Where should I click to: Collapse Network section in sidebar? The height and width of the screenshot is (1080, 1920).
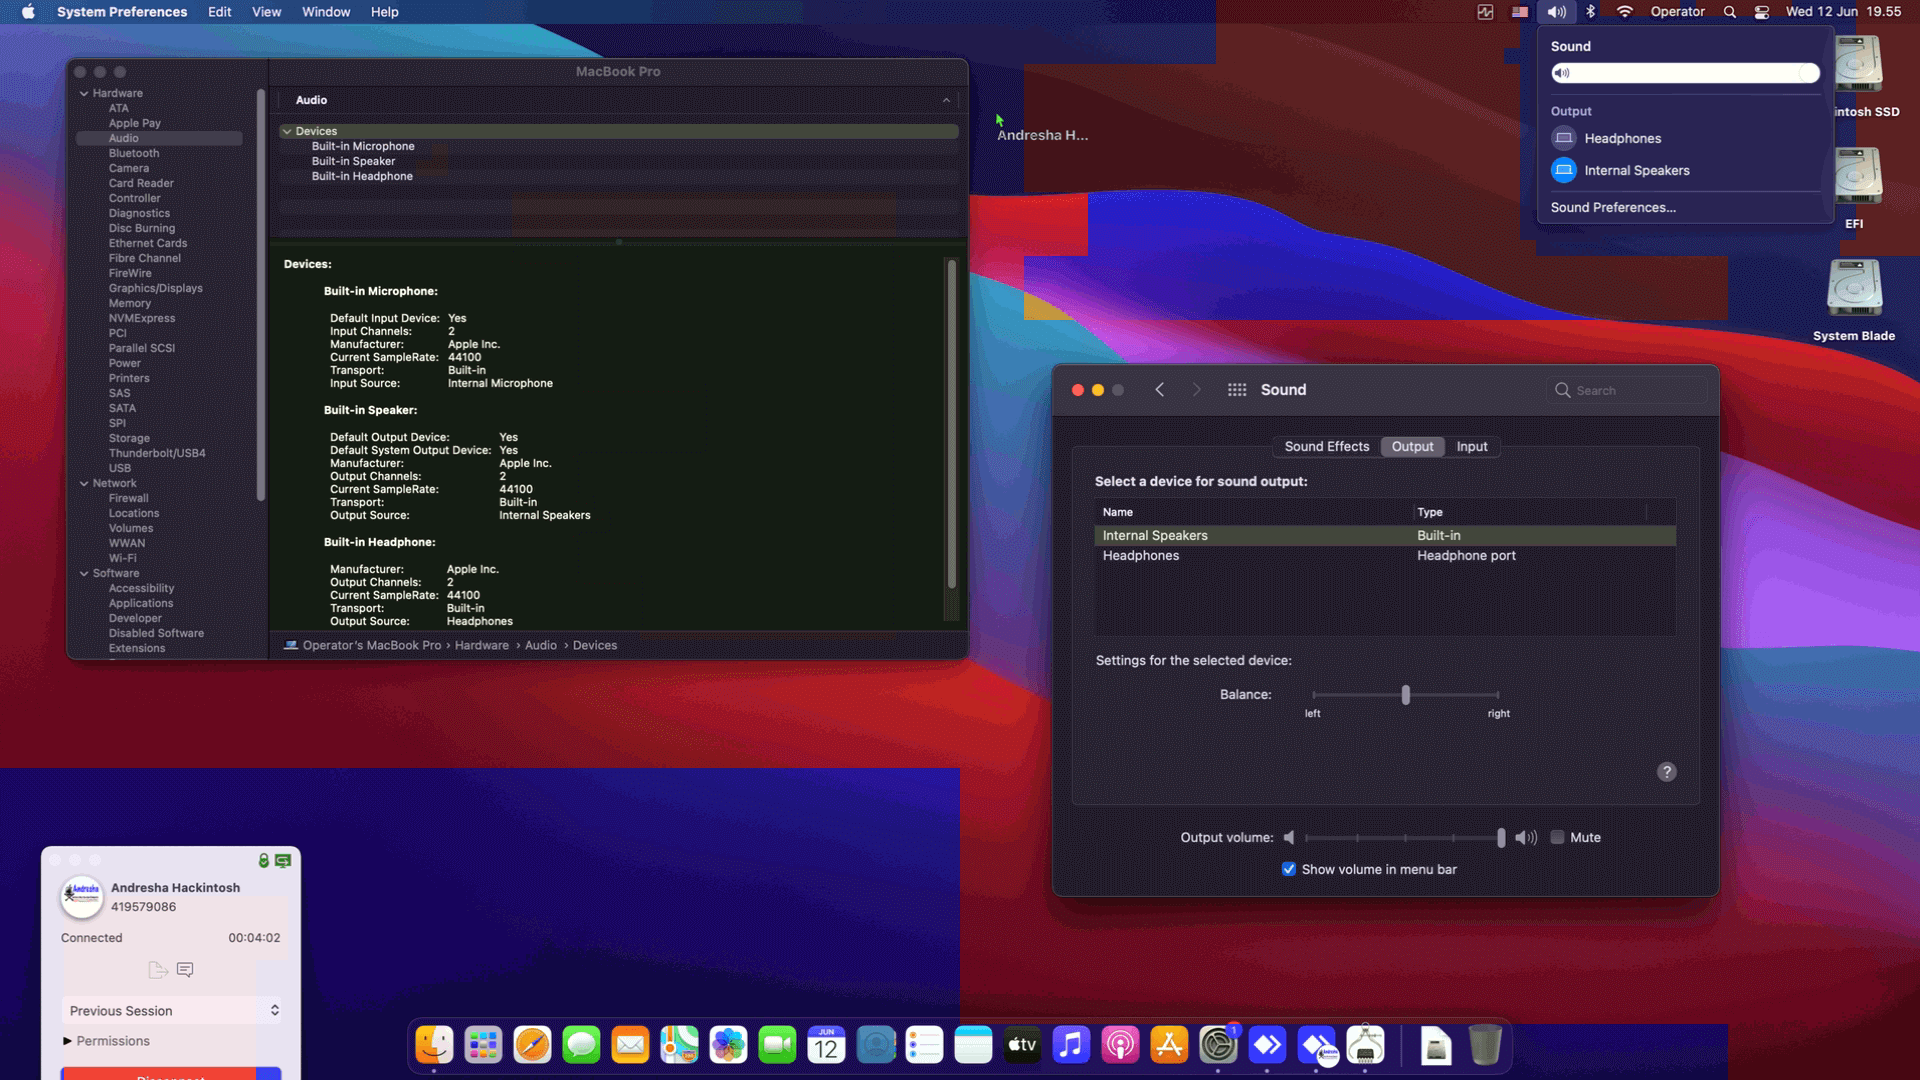click(84, 483)
